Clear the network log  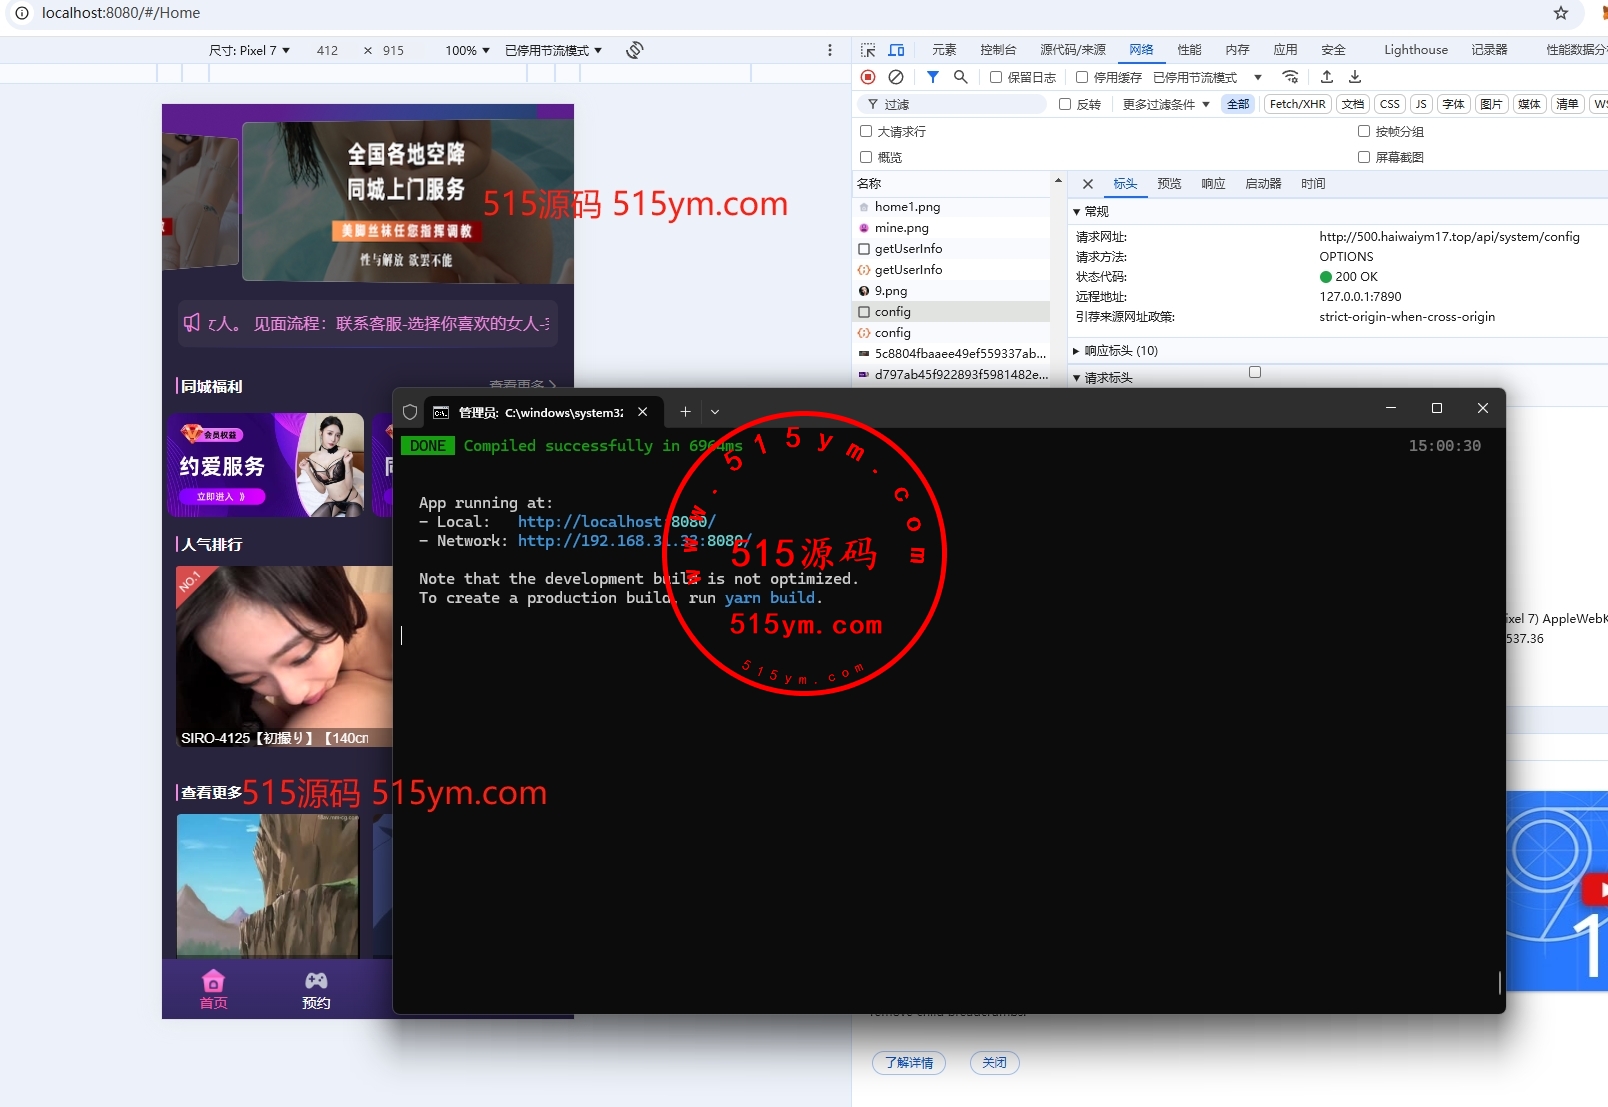(x=896, y=77)
